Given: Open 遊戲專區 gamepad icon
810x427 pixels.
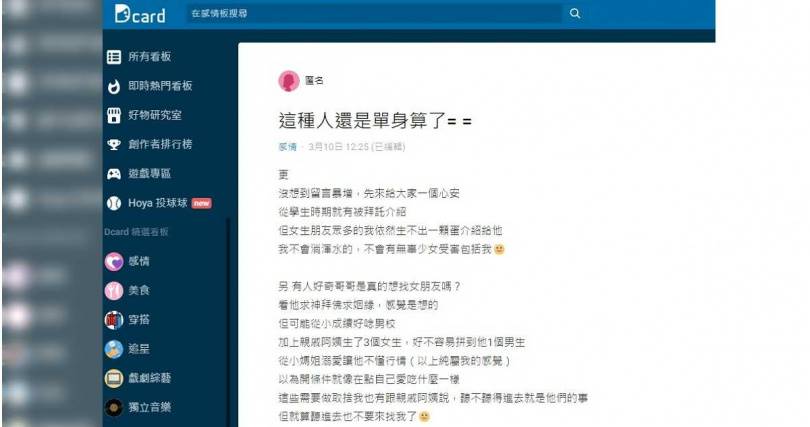Looking at the screenshot, I should click(x=114, y=174).
